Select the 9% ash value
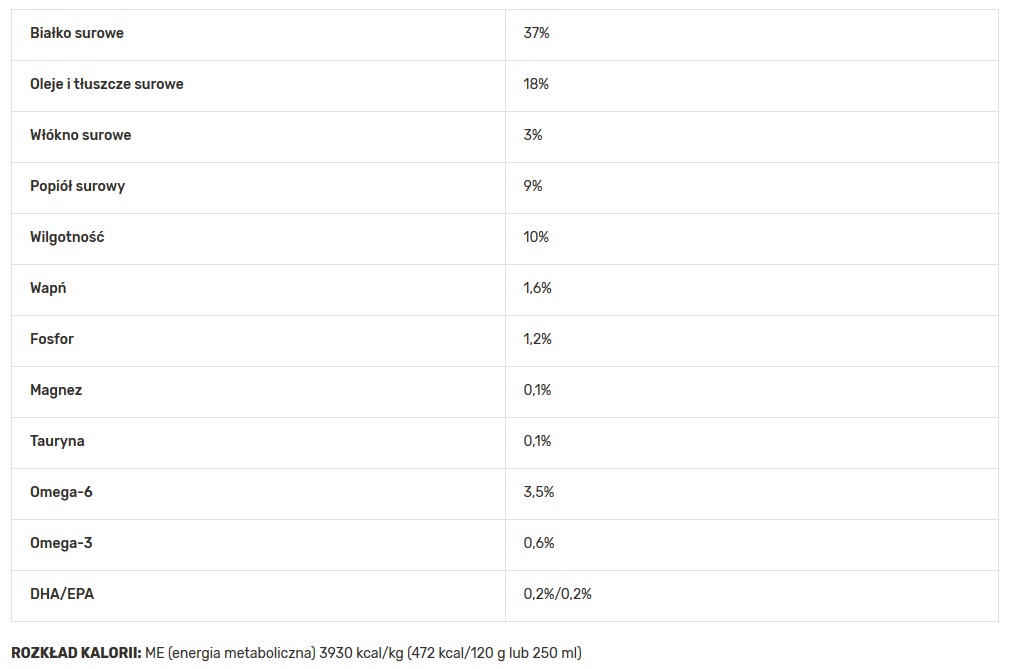Viewport: 1010px width, 669px height. point(533,186)
